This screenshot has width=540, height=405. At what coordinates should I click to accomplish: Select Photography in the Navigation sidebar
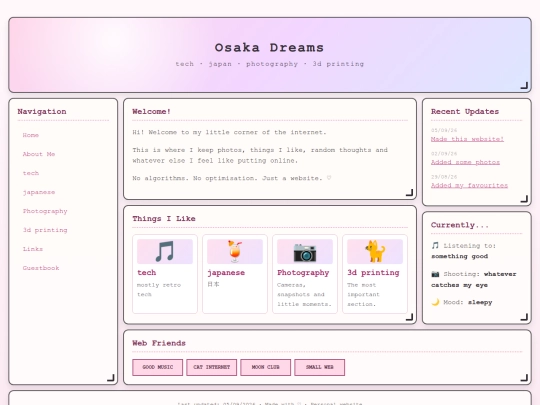click(x=45, y=211)
